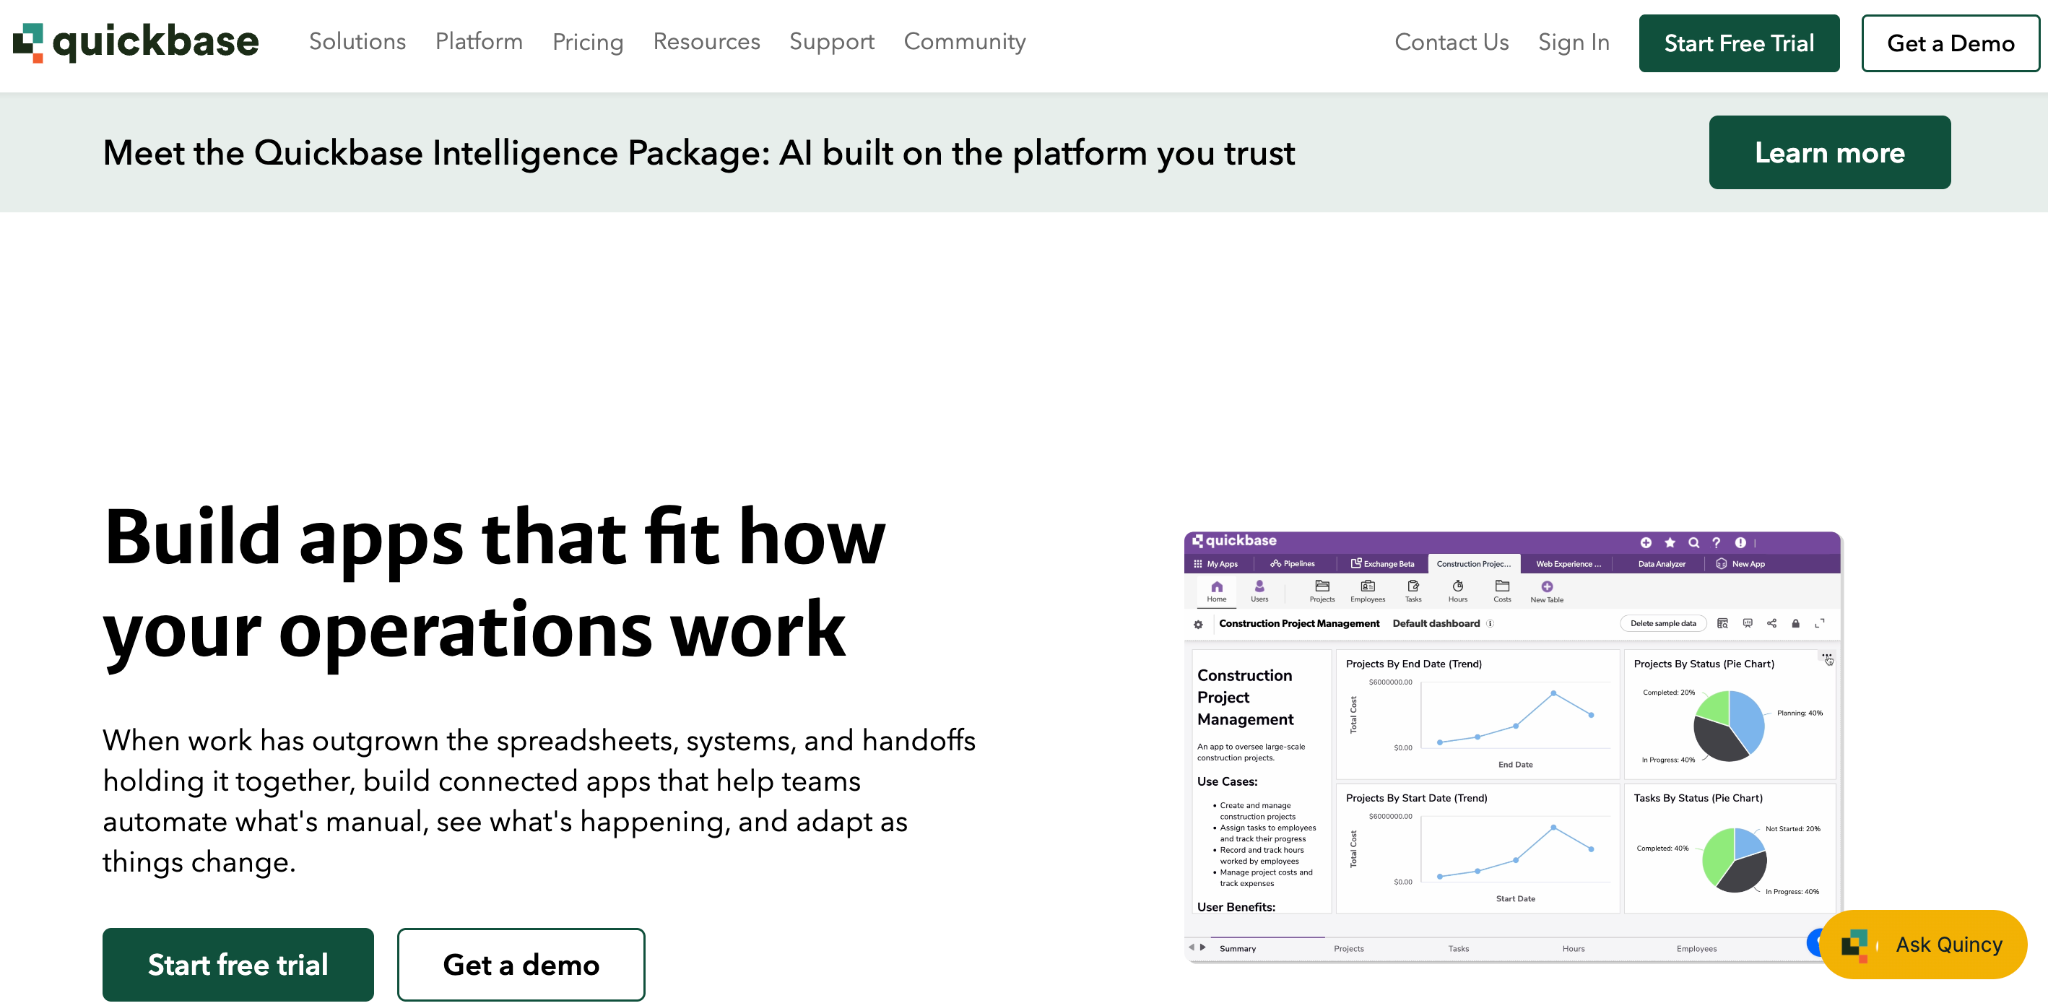This screenshot has height=1004, width=2048.
Task: Click the header Get a Demo button
Action: pyautogui.click(x=1950, y=43)
